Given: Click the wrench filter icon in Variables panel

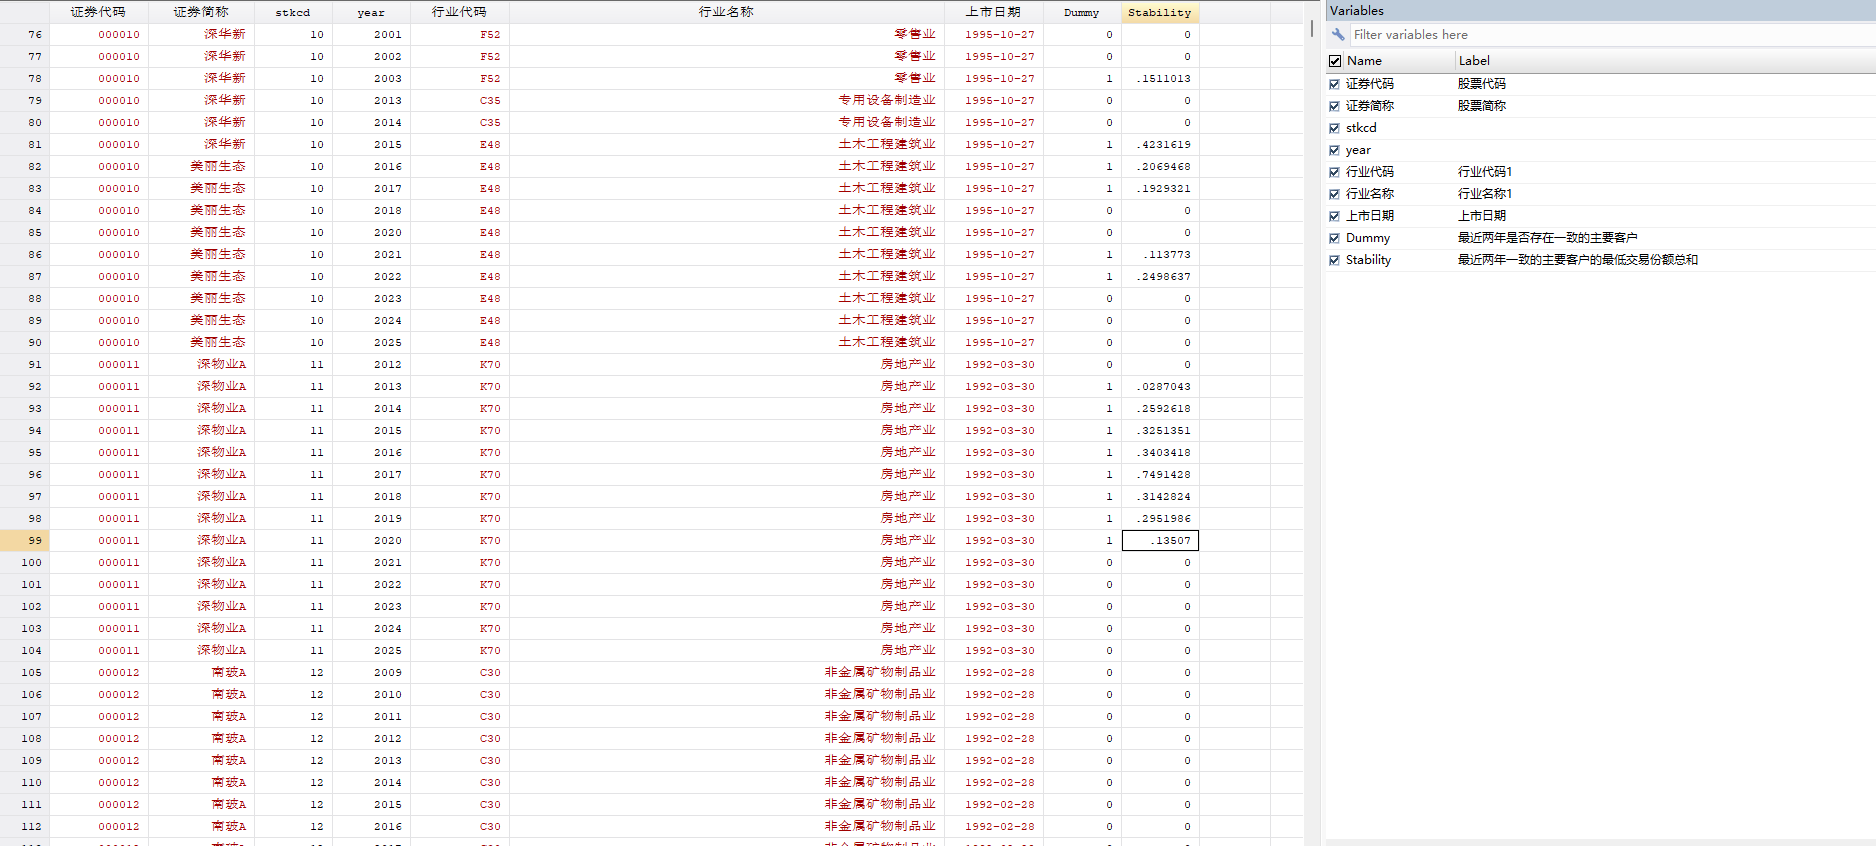Looking at the screenshot, I should coord(1338,34).
